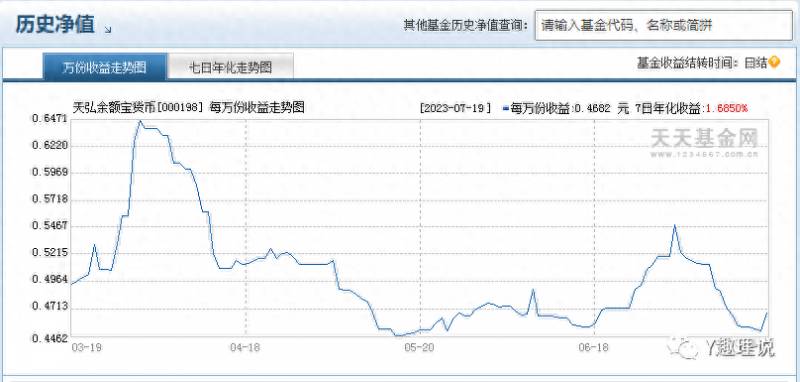Click the x-axis date 03-19
Screen dimensions: 800x382
click(x=86, y=347)
